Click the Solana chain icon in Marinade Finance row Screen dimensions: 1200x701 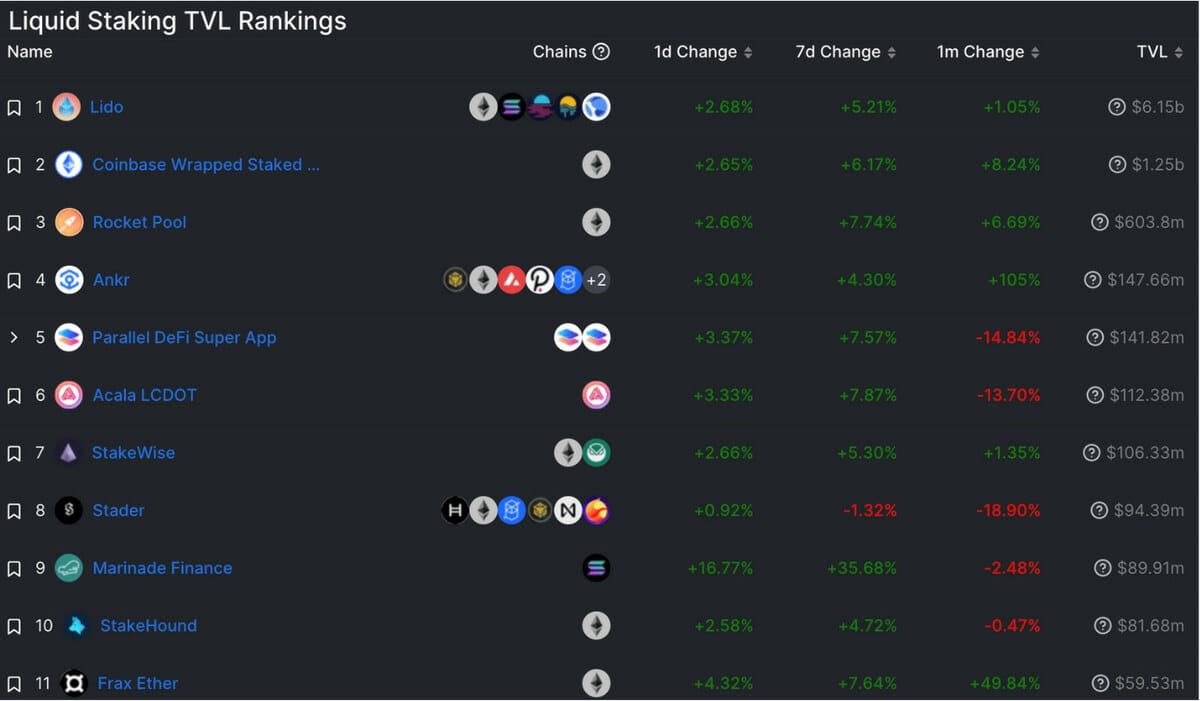(x=596, y=568)
